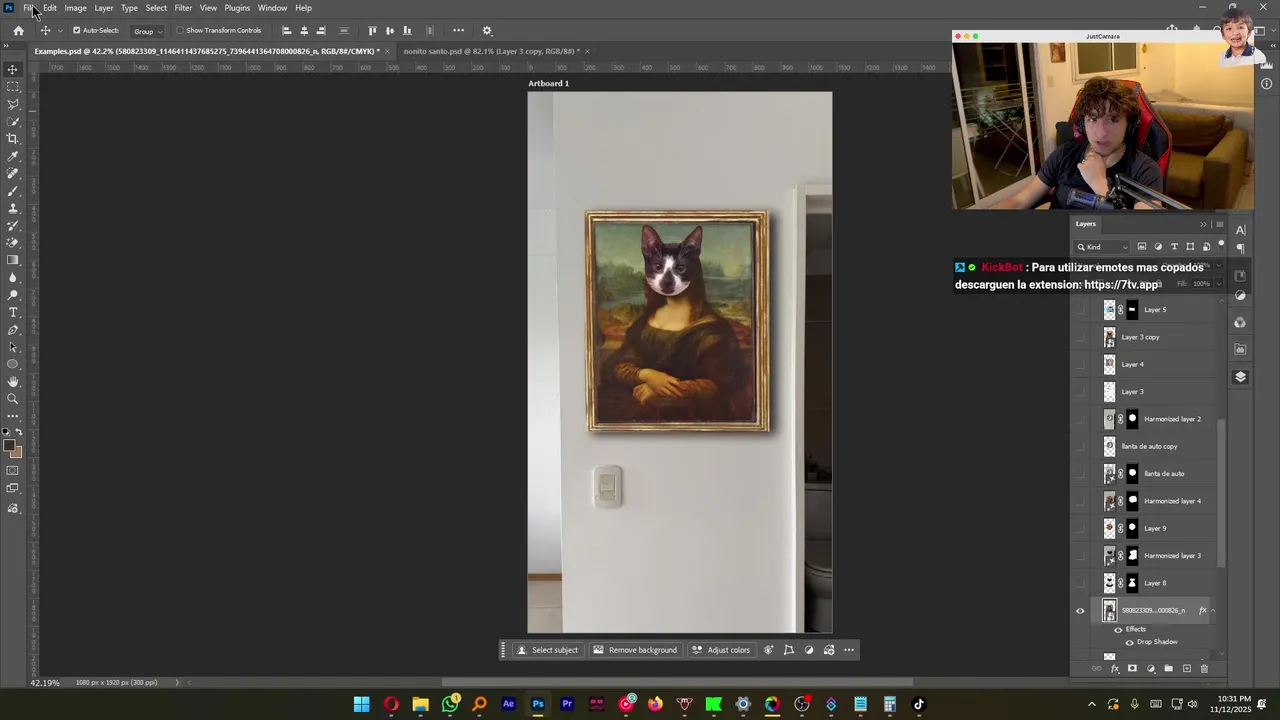Toggle Effects visibility eye
Viewport: 1280px width, 720px height.
point(1118,629)
